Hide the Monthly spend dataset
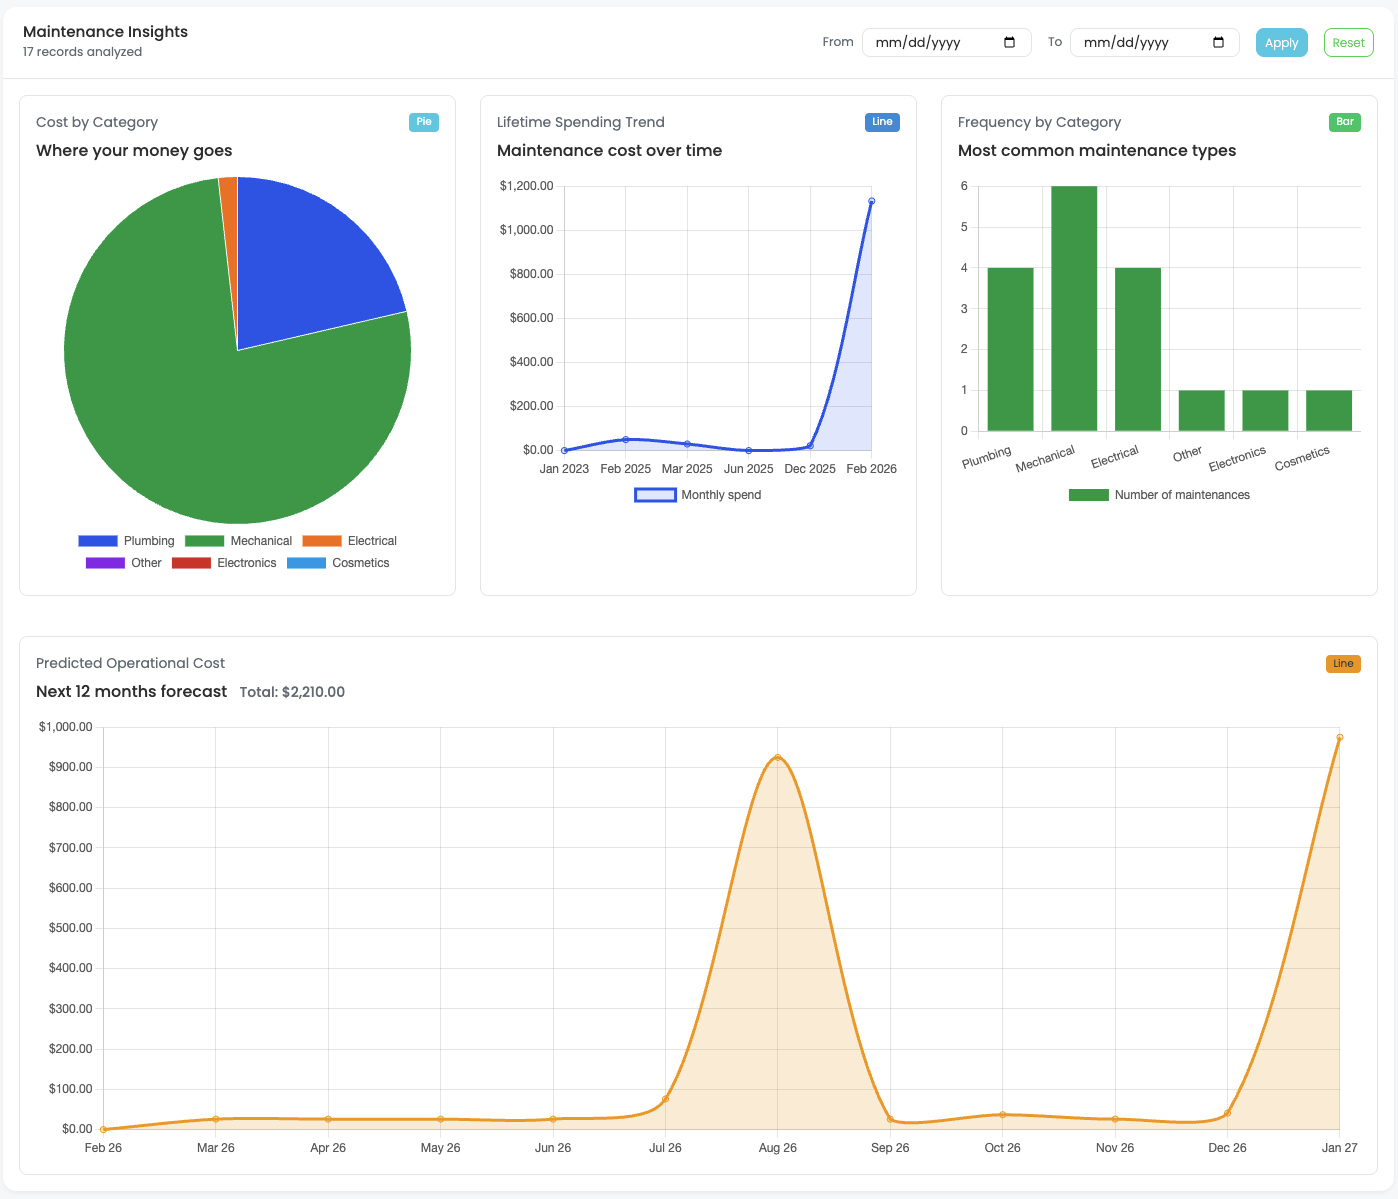This screenshot has width=1398, height=1199. point(698,495)
